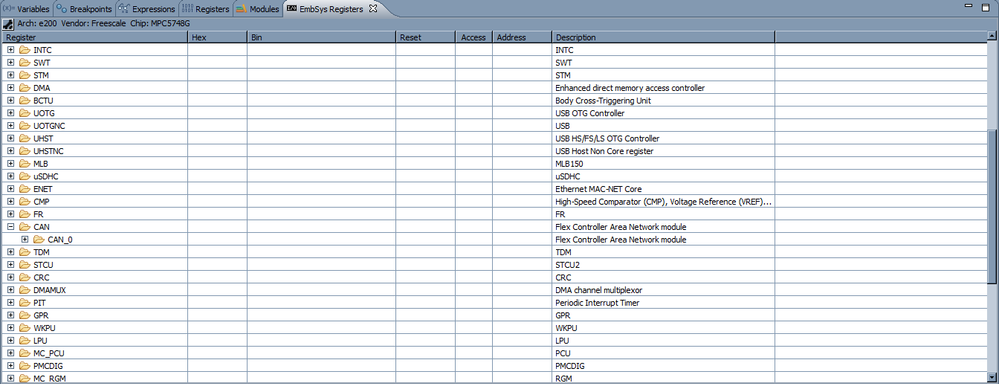Click the ENET folder icon
The height and width of the screenshot is (384, 999).
pos(25,188)
